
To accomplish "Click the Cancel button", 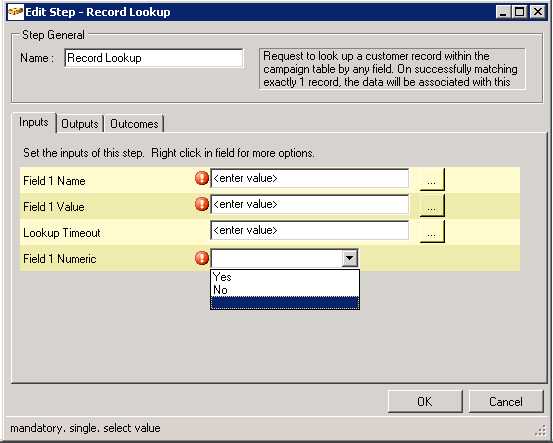I will pyautogui.click(x=506, y=401).
